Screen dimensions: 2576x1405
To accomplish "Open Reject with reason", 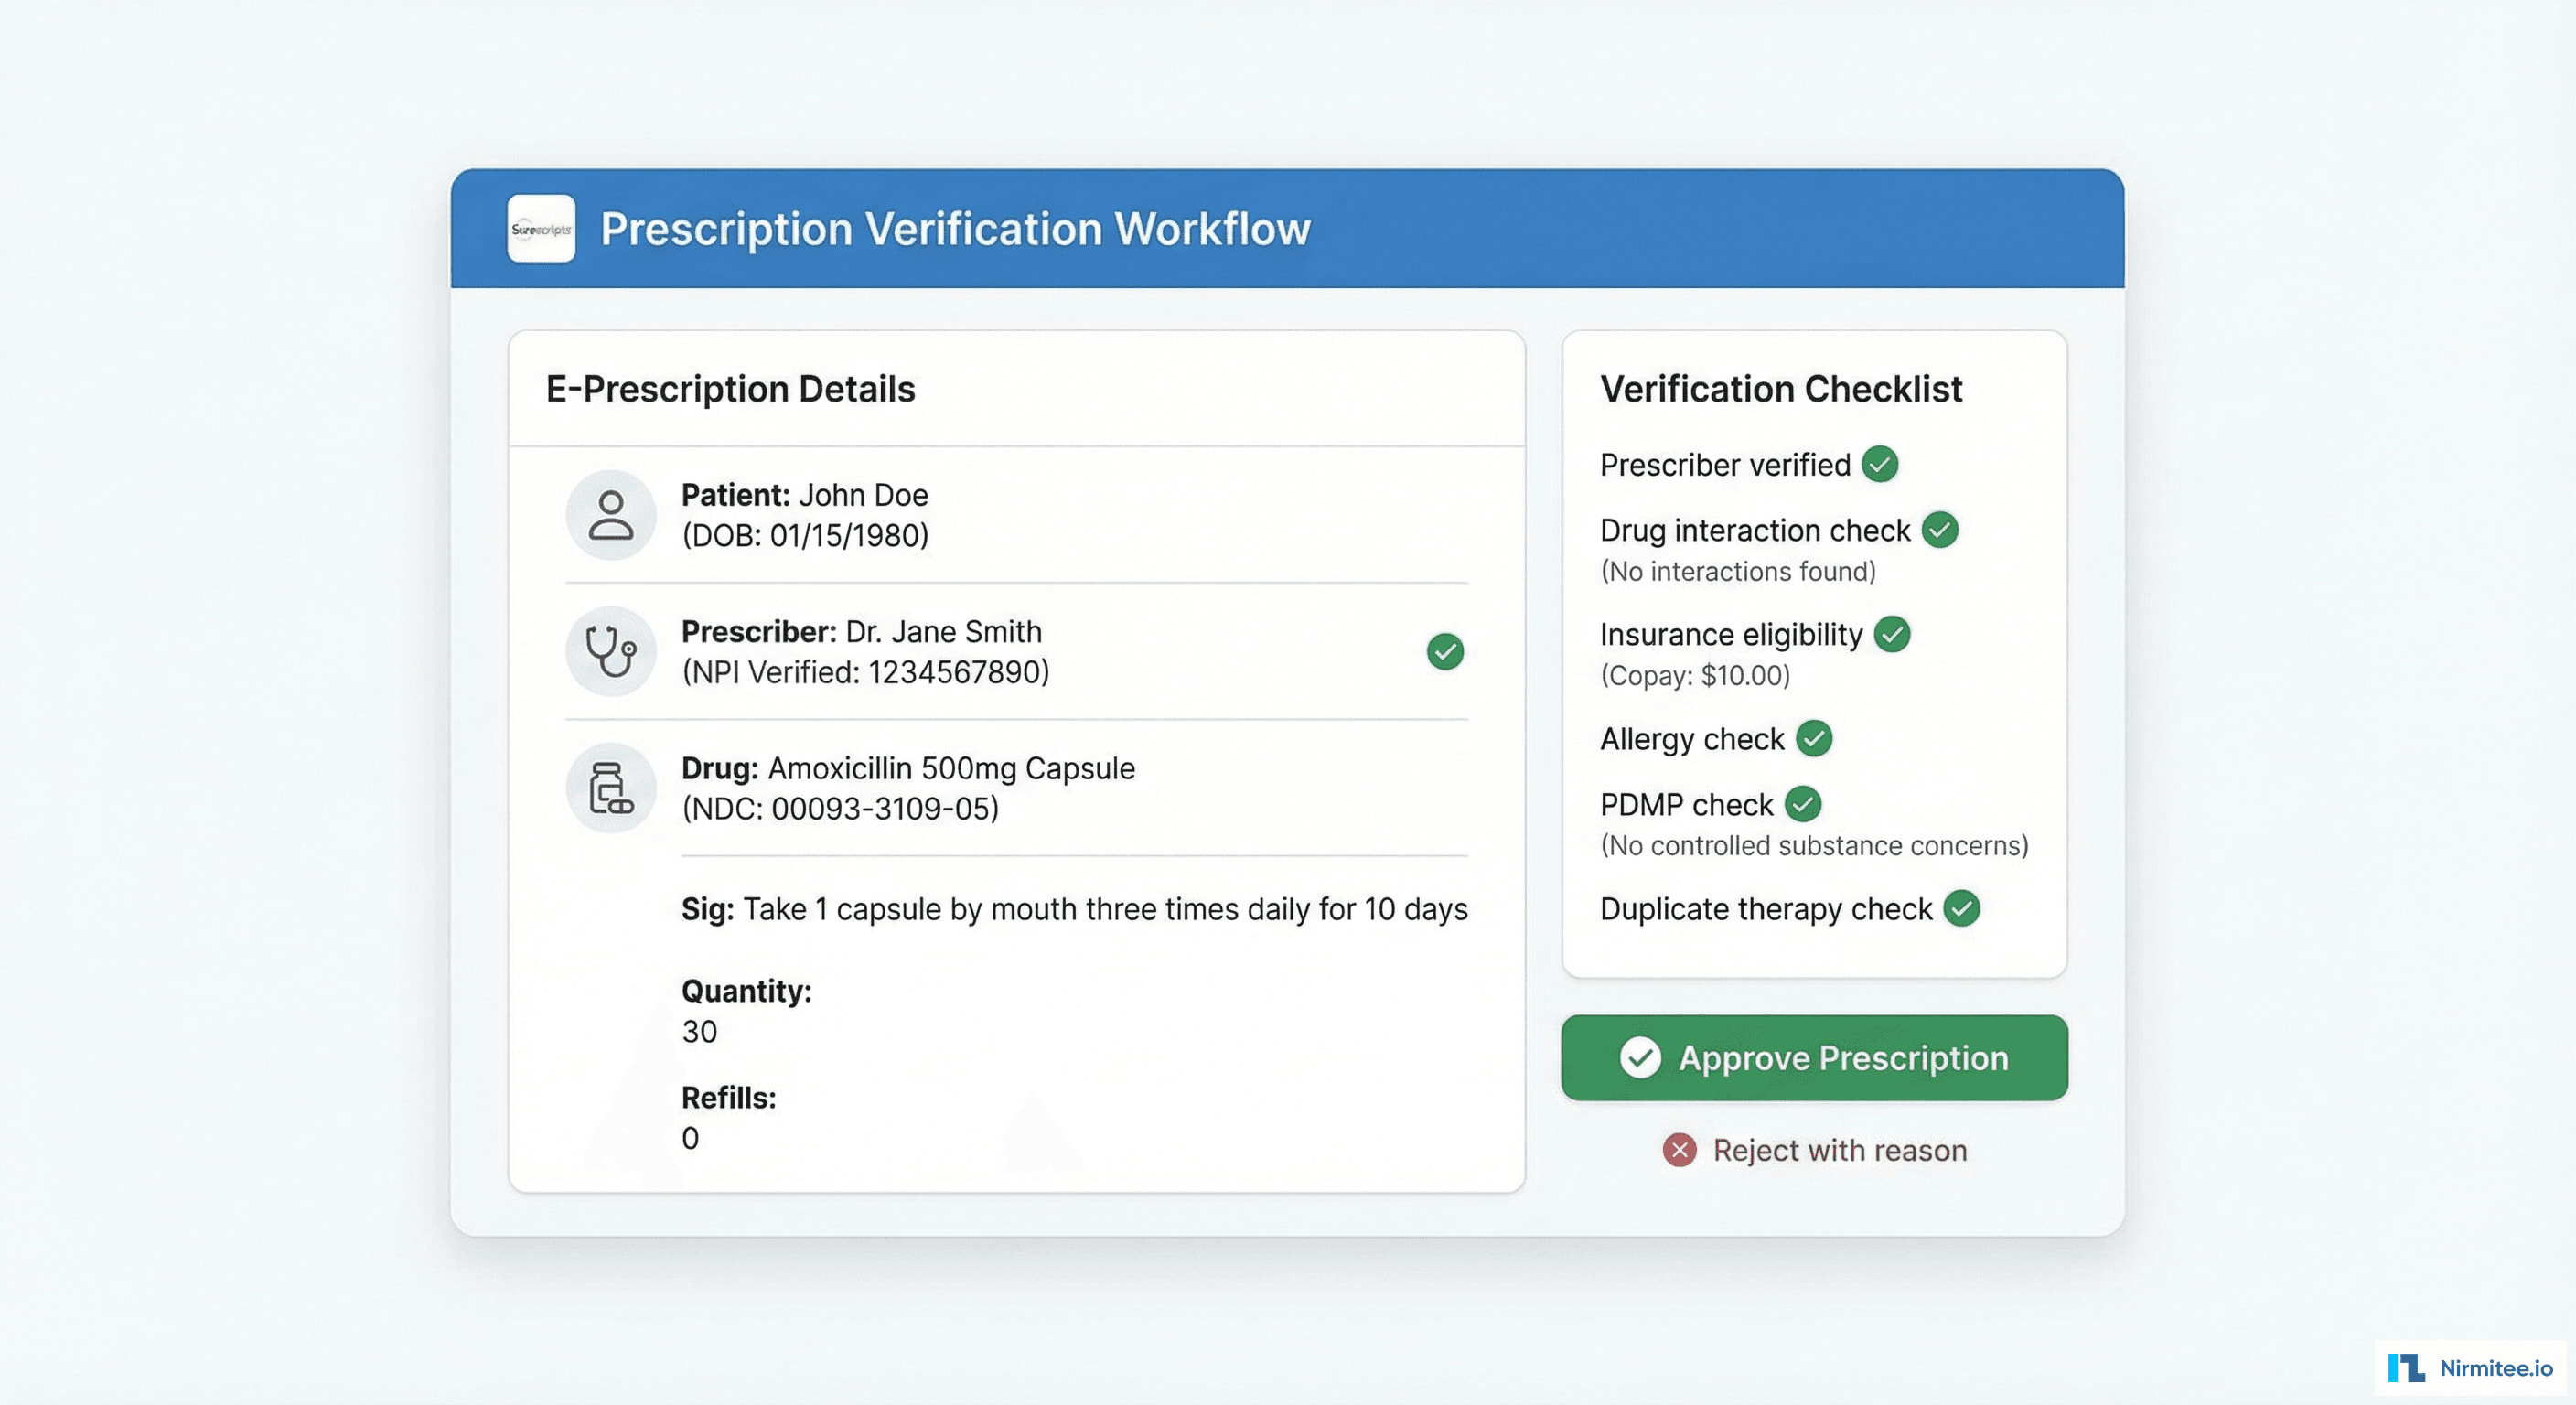I will tap(1840, 1150).
